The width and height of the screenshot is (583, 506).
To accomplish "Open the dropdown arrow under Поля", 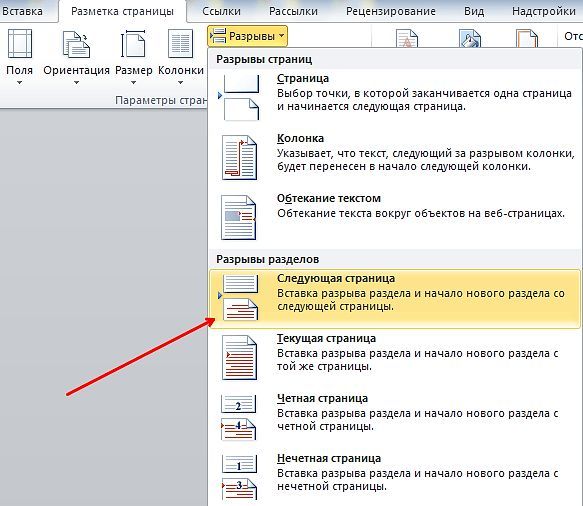I will 19,83.
